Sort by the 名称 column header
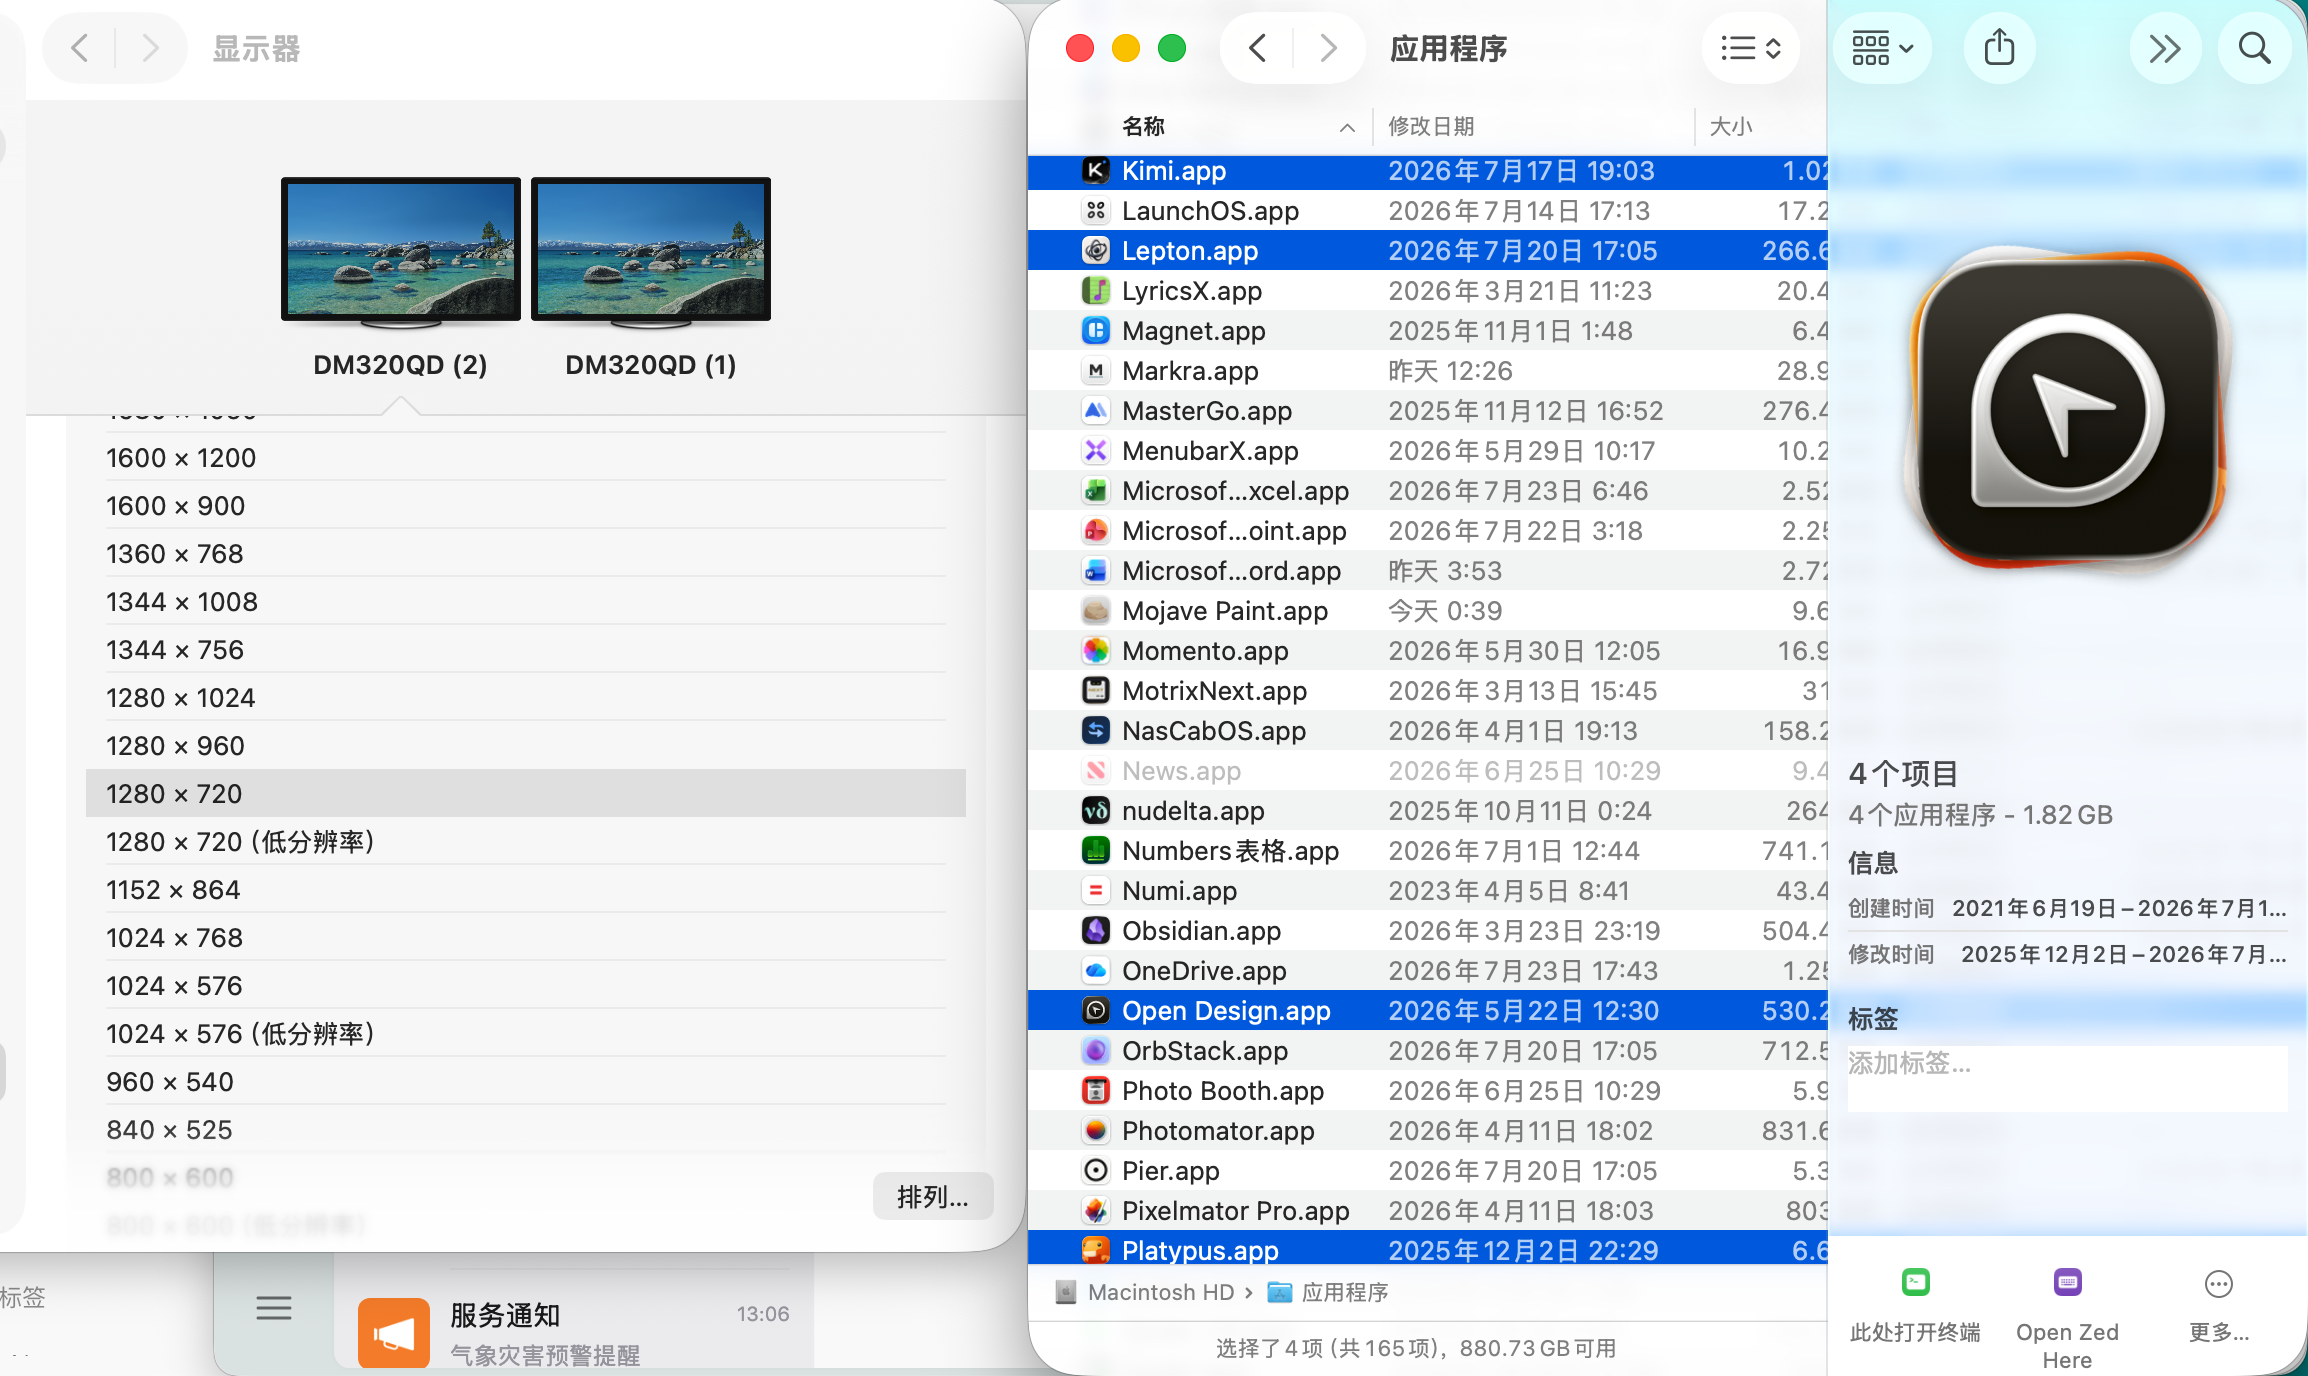2308x1376 pixels. pyautogui.click(x=1143, y=127)
